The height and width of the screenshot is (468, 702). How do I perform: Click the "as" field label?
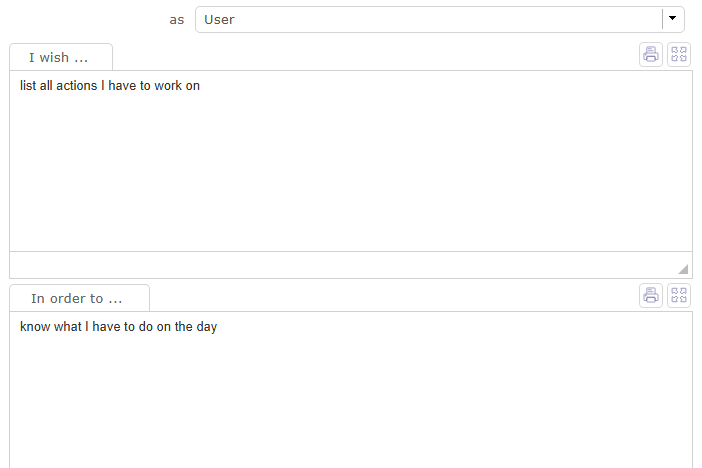click(177, 20)
